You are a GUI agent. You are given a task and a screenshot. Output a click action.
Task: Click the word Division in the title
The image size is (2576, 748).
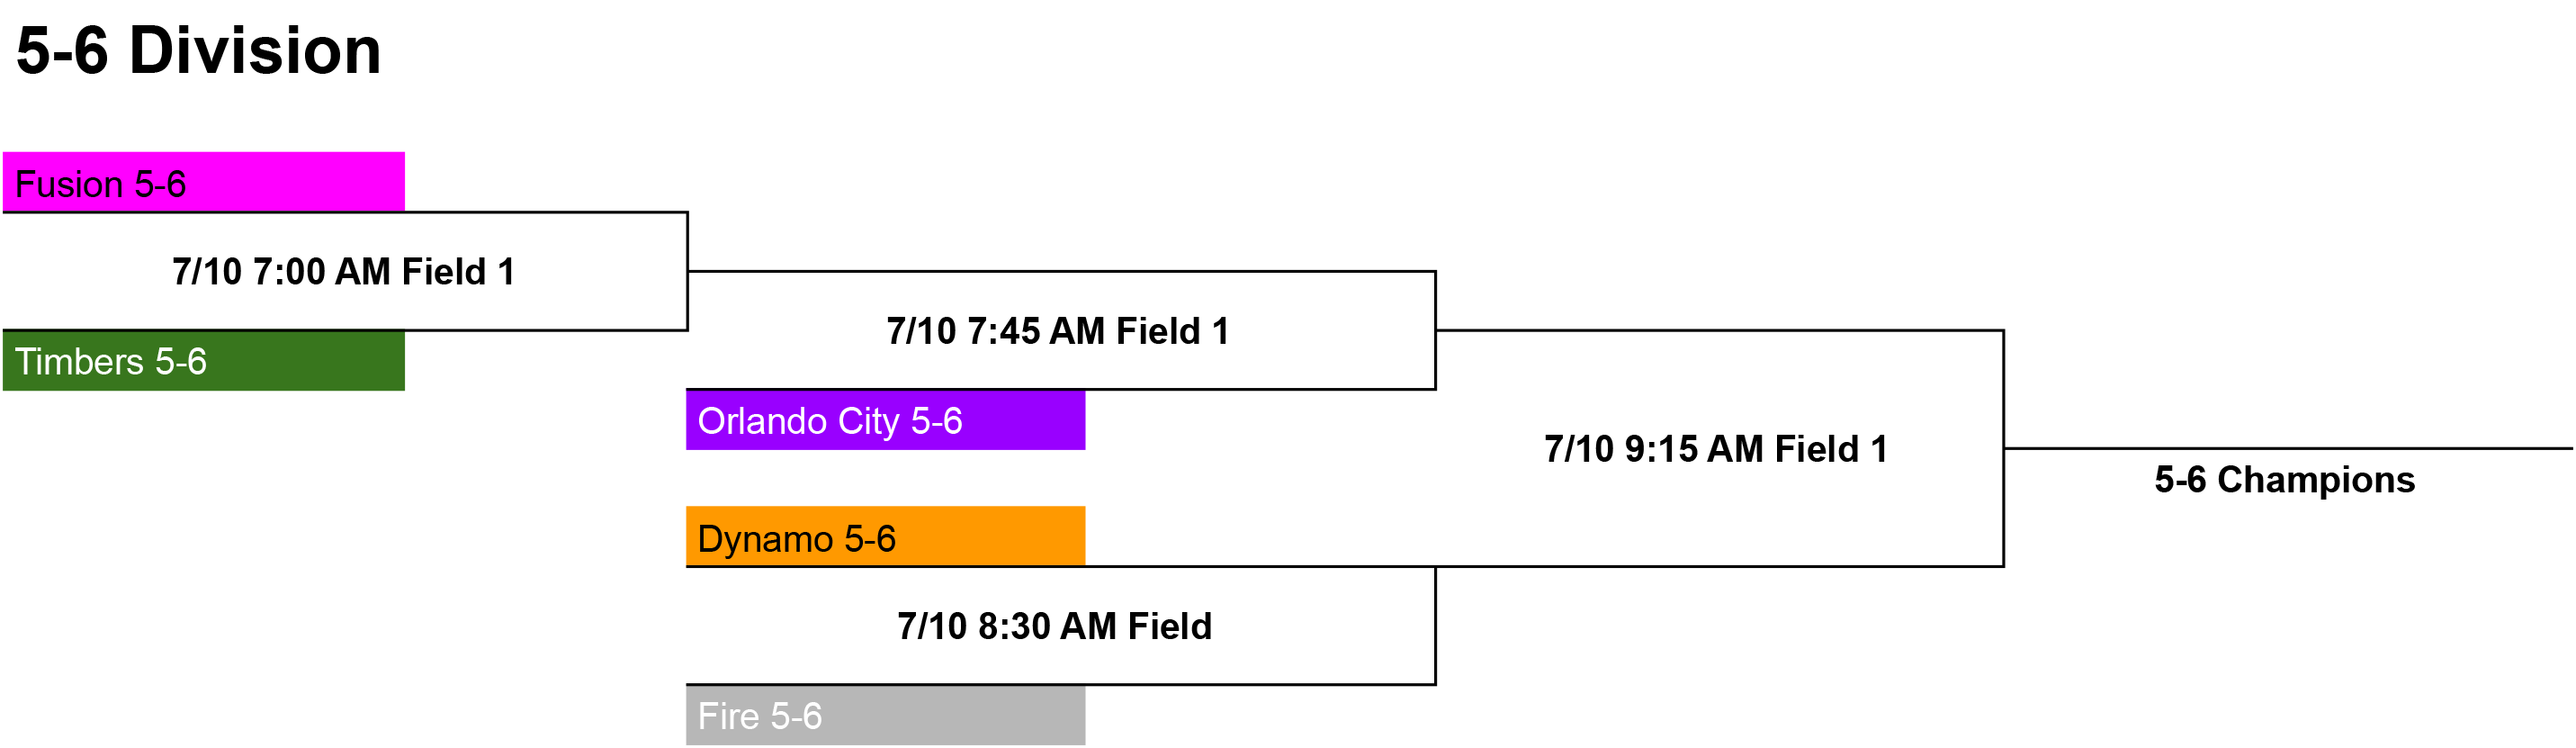[x=256, y=50]
